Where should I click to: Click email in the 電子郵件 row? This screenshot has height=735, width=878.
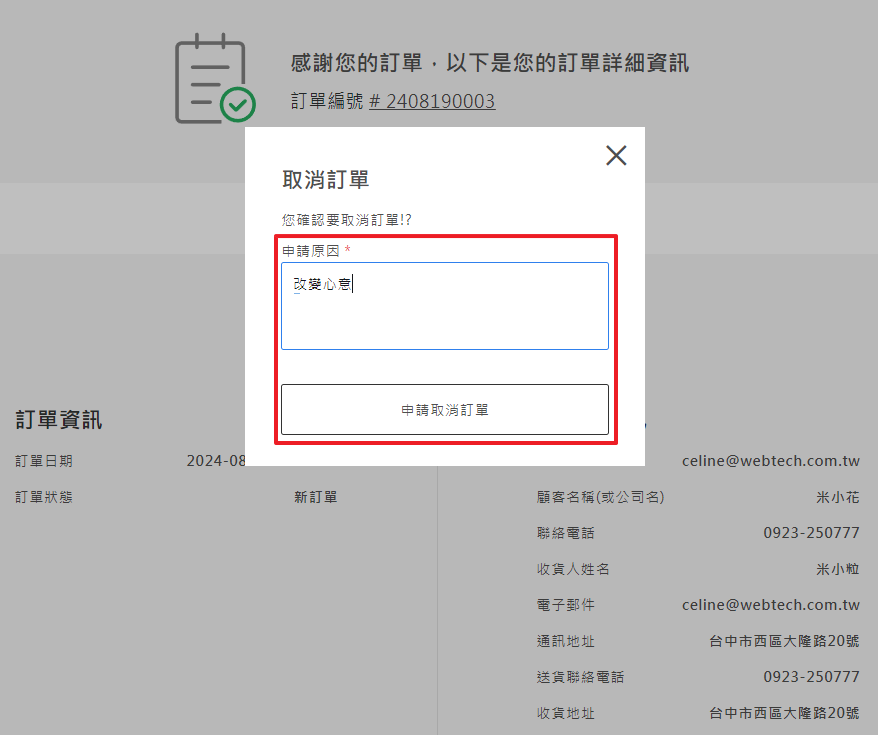(770, 605)
